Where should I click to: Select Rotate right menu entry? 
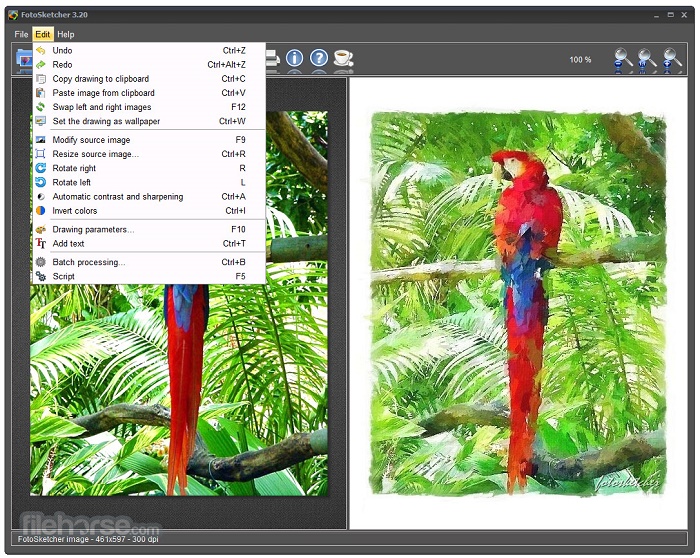74,169
